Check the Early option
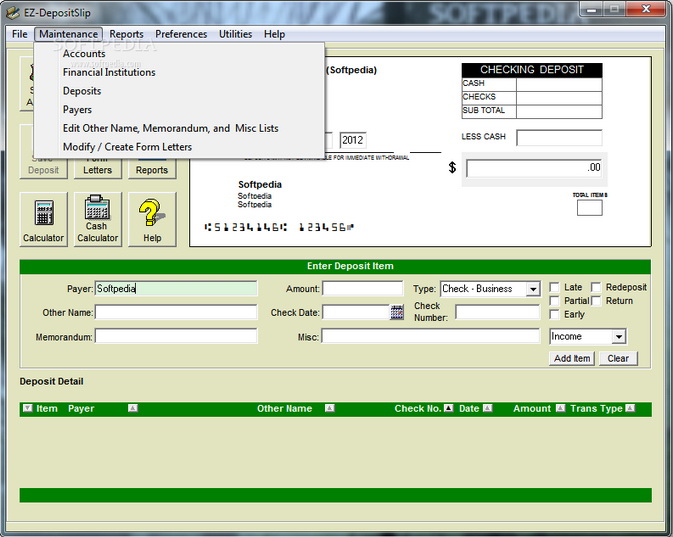Screen dimensions: 673x537 coord(554,314)
